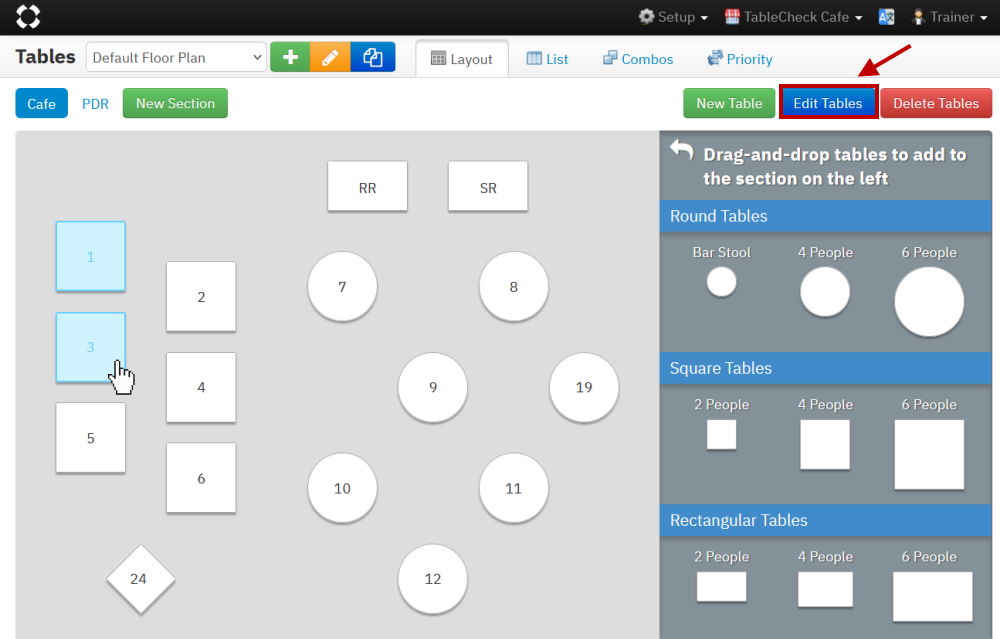Click the Edit Tables button
1000x639 pixels.
pos(828,103)
